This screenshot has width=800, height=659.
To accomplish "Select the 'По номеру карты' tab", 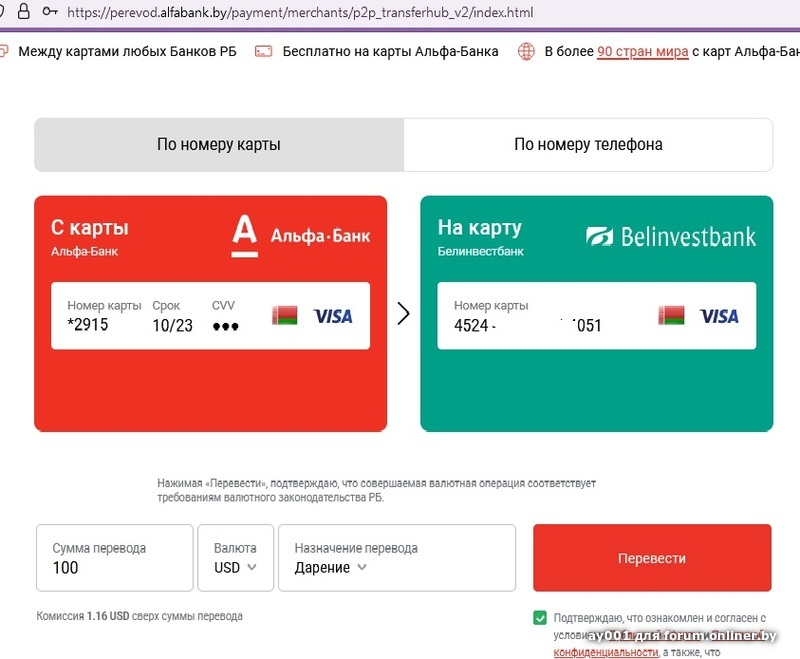I will coord(219,145).
